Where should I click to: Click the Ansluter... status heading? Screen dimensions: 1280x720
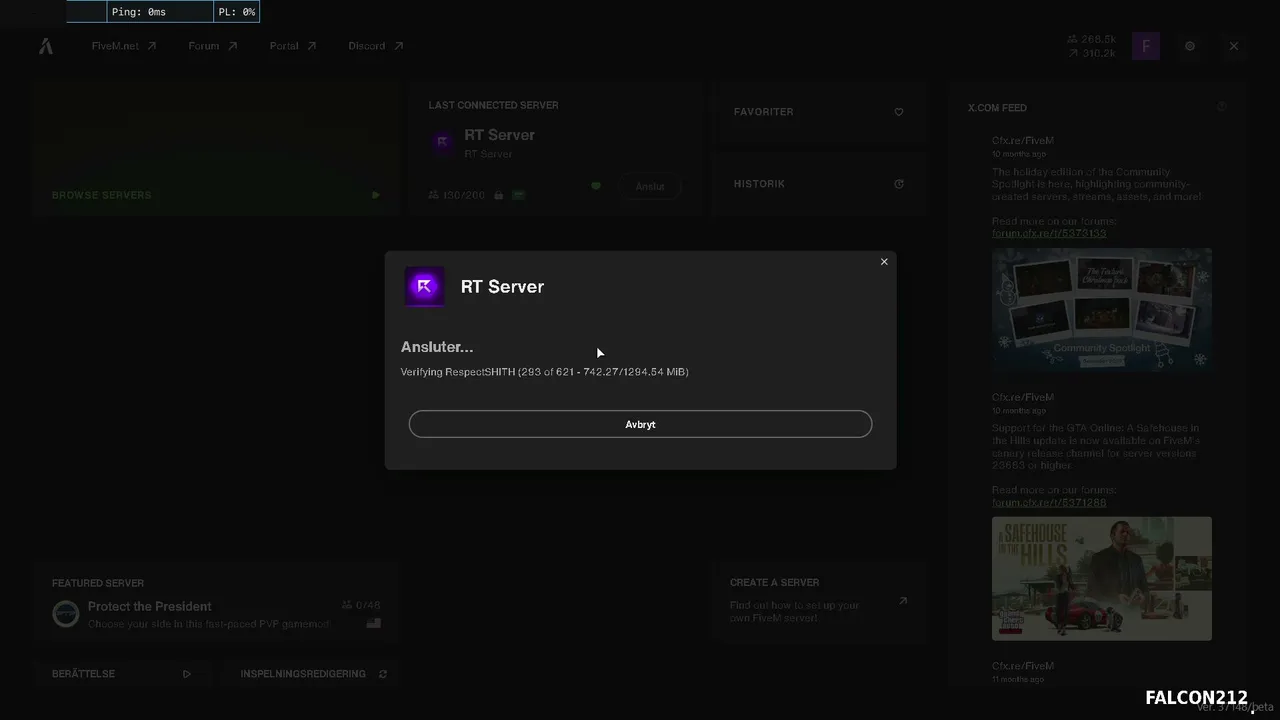tap(437, 347)
